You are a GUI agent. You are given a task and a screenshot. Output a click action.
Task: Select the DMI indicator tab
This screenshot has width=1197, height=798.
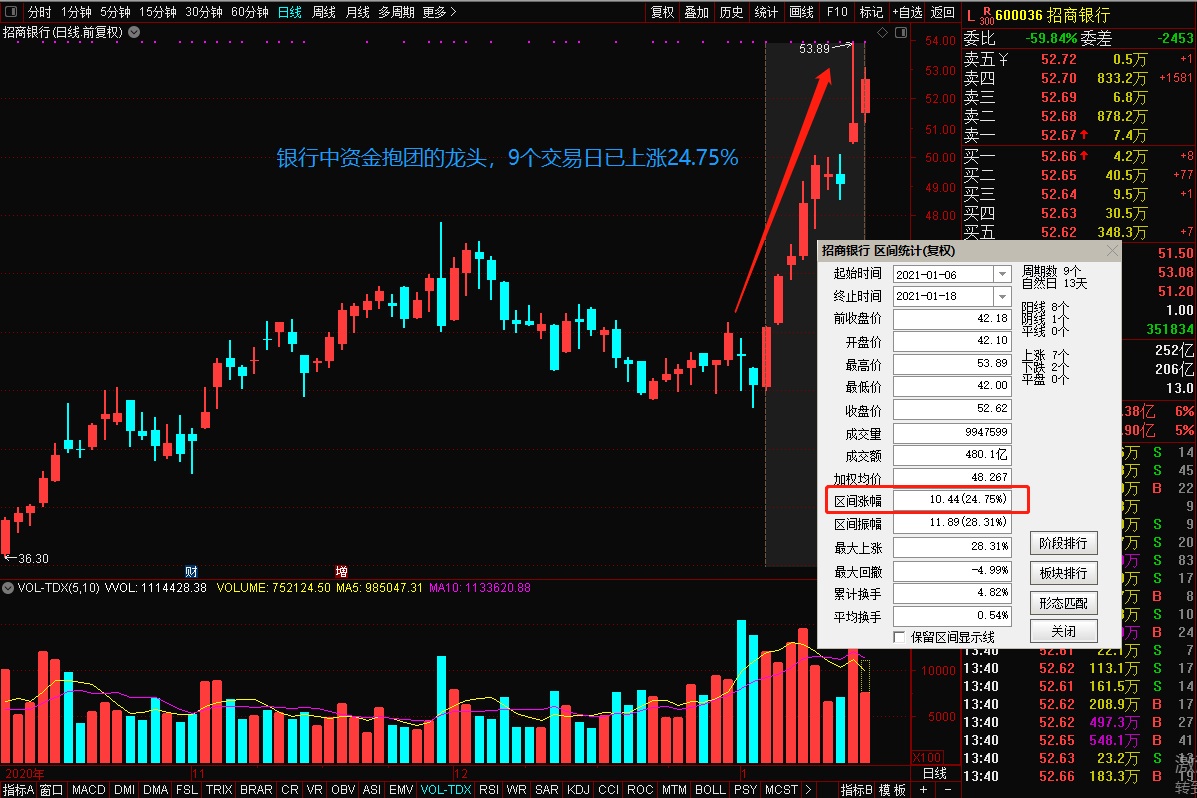point(124,790)
